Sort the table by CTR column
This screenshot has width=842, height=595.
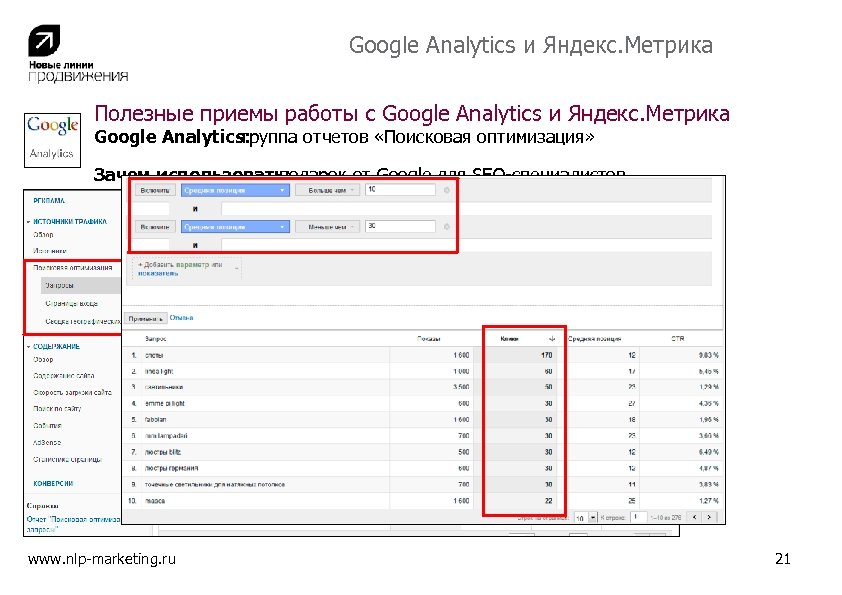[678, 338]
